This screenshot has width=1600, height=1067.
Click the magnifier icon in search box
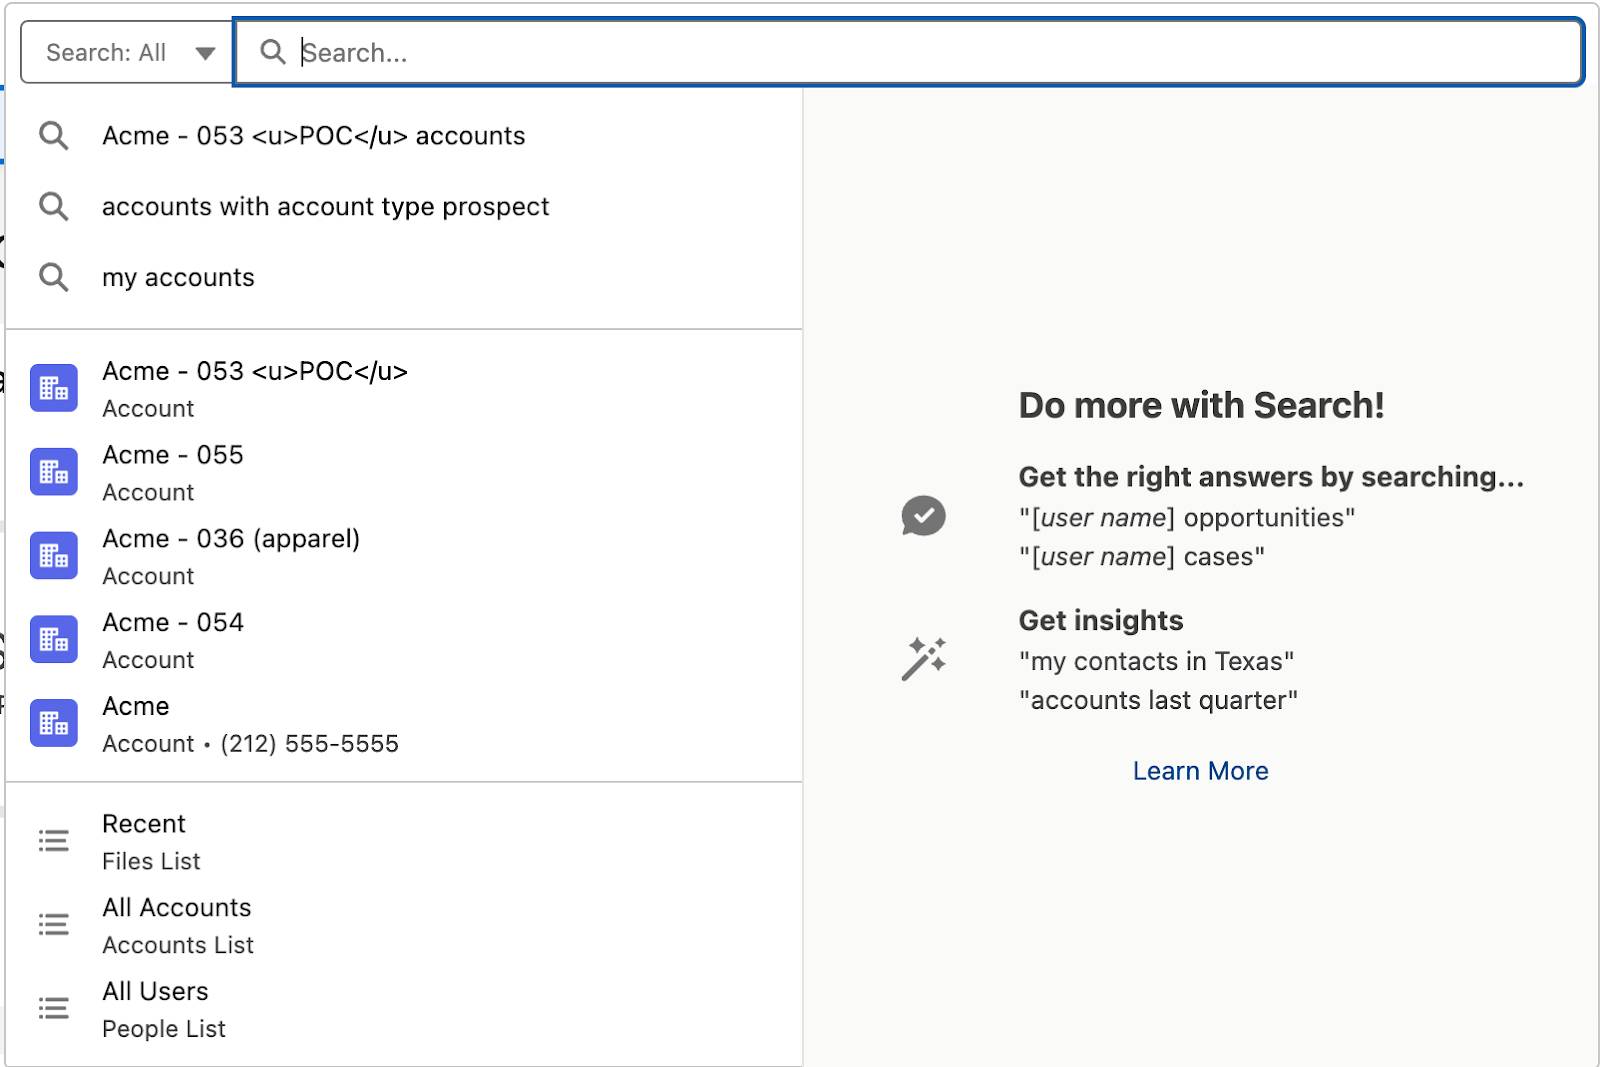(273, 52)
